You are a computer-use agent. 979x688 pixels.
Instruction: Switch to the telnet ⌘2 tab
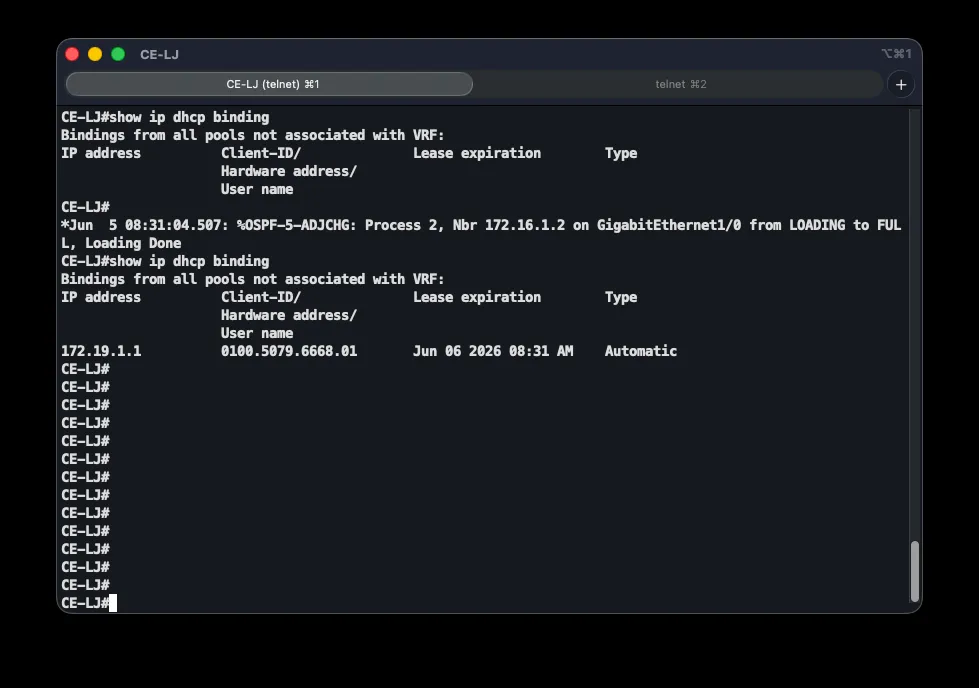pos(680,84)
